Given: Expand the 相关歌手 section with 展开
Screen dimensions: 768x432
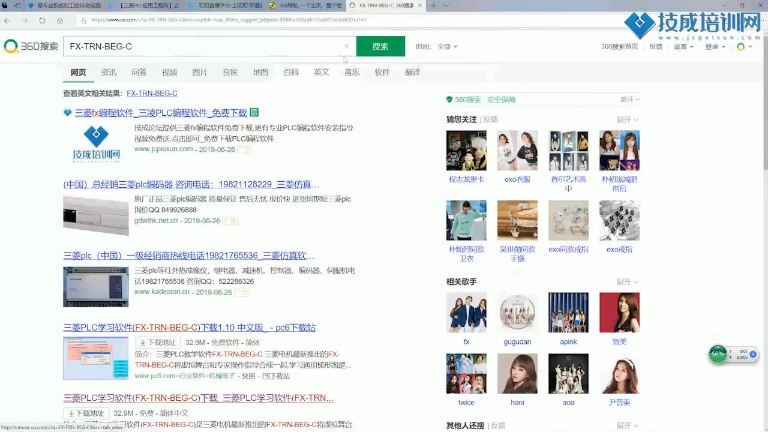Looking at the screenshot, I should pyautogui.click(x=627, y=282).
